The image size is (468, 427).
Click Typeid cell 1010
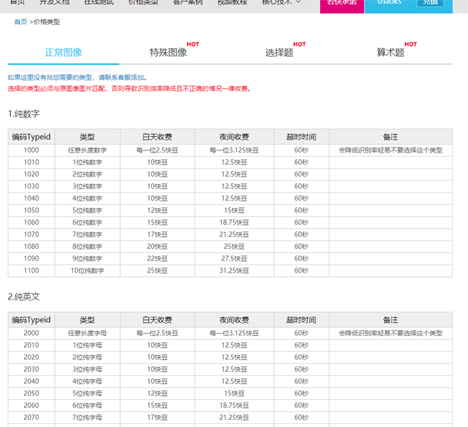coord(31,162)
